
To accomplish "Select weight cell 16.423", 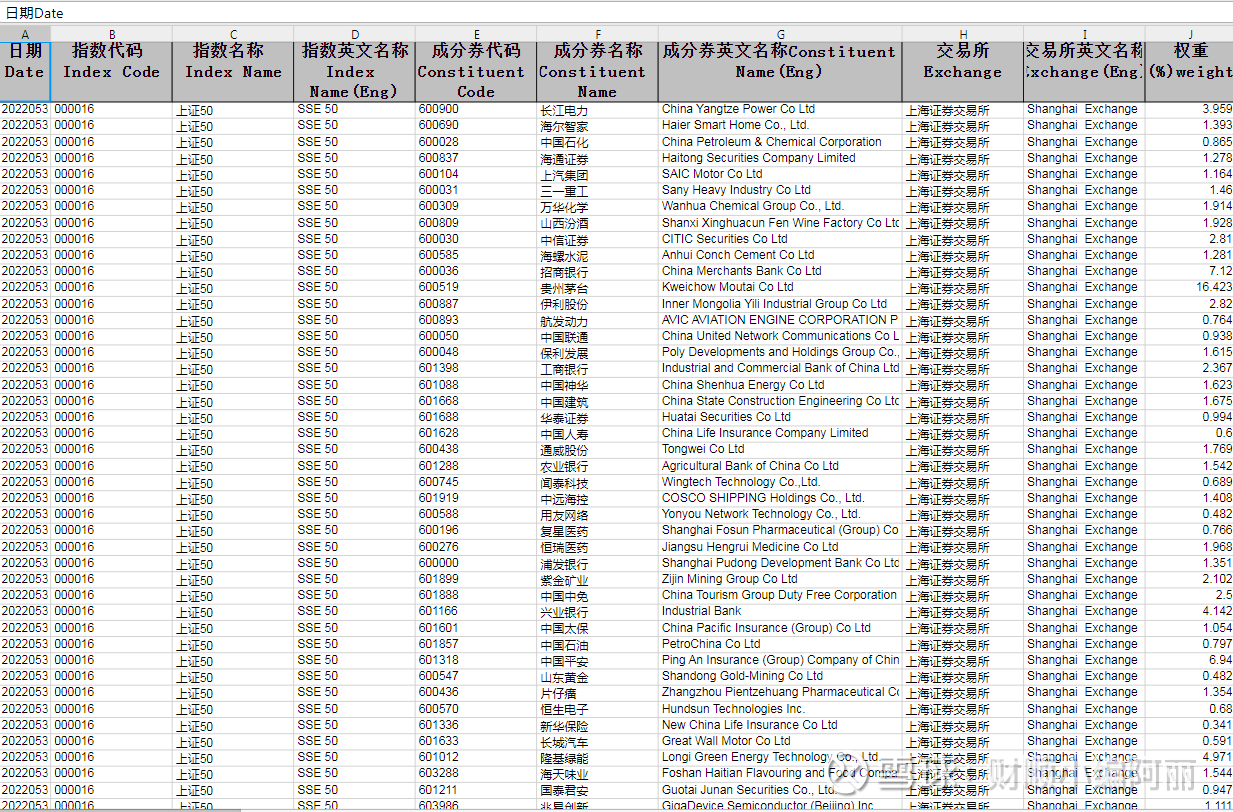I will pos(1189,287).
